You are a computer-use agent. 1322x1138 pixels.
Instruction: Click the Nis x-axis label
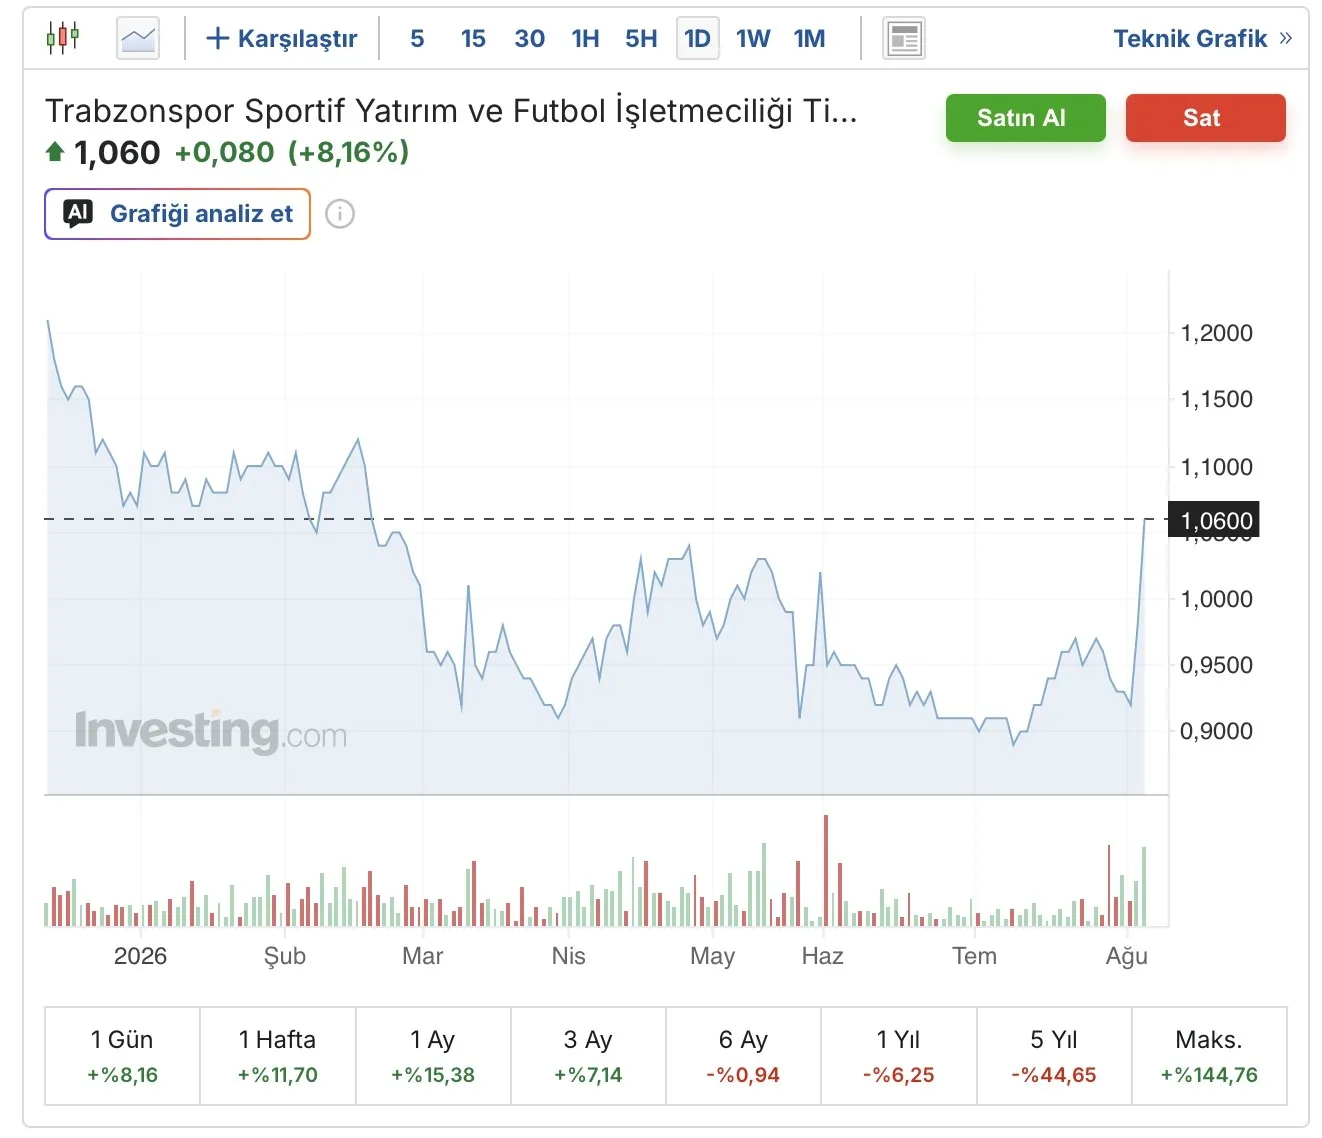(x=568, y=956)
